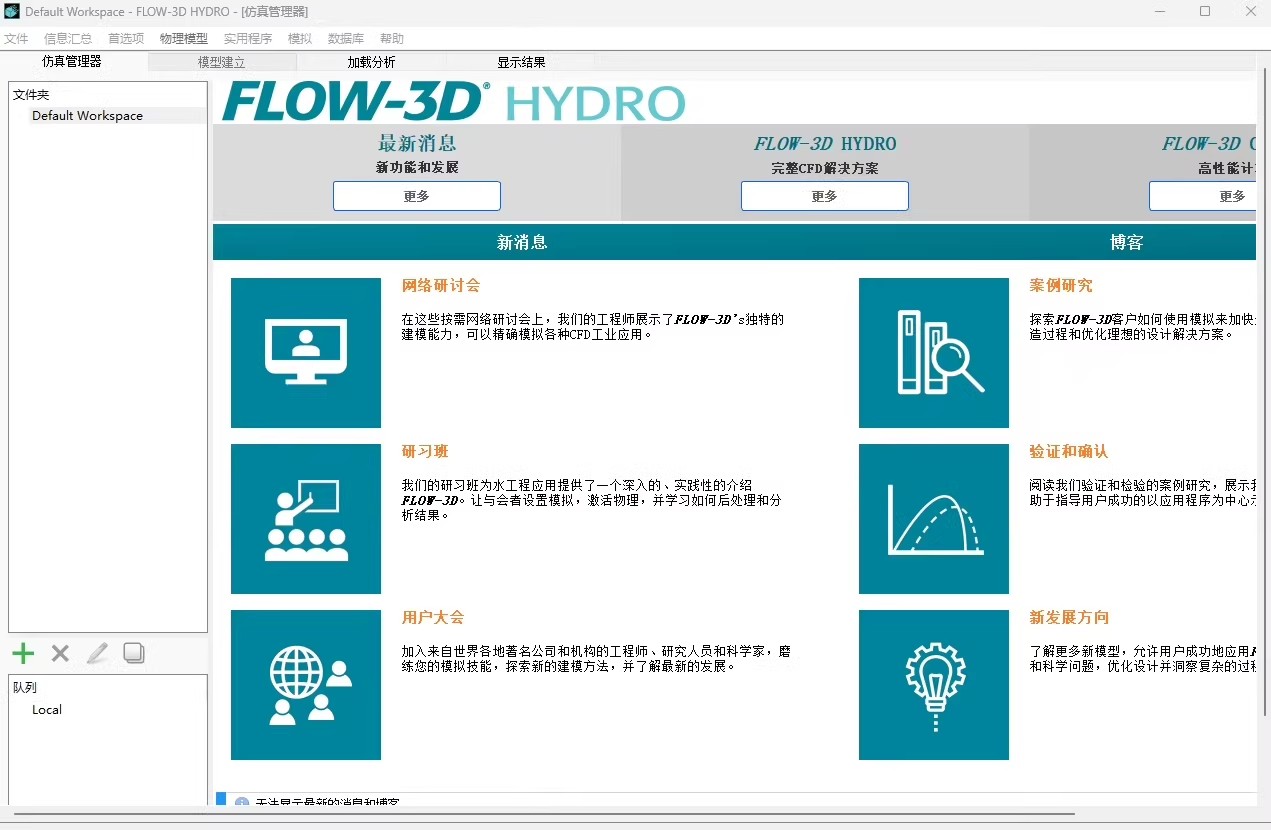
Task: Open the 新发展方向 lightbulb gear tile
Action: [934, 685]
